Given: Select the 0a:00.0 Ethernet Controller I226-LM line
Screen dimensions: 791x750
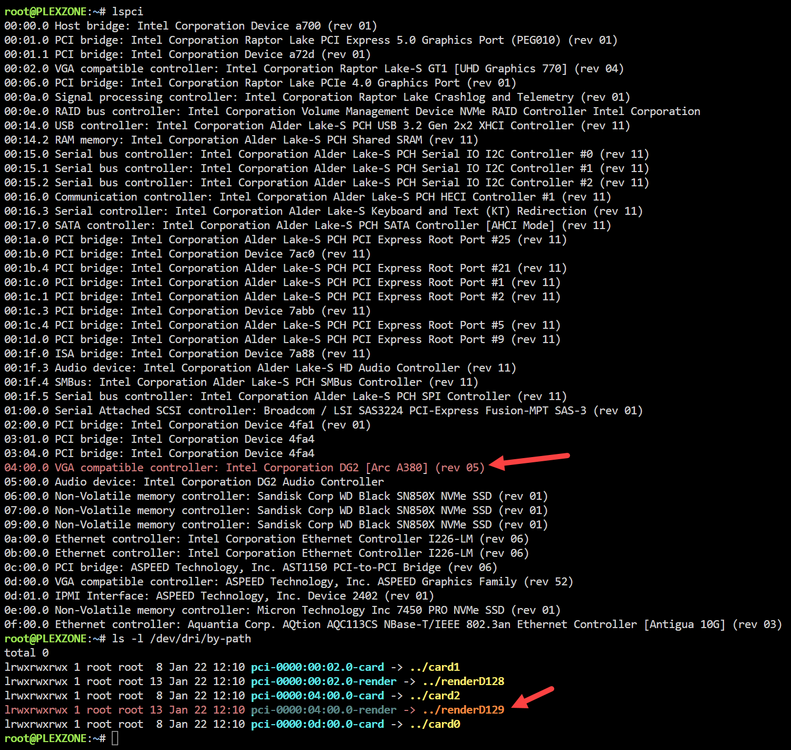Looking at the screenshot, I should [267, 539].
